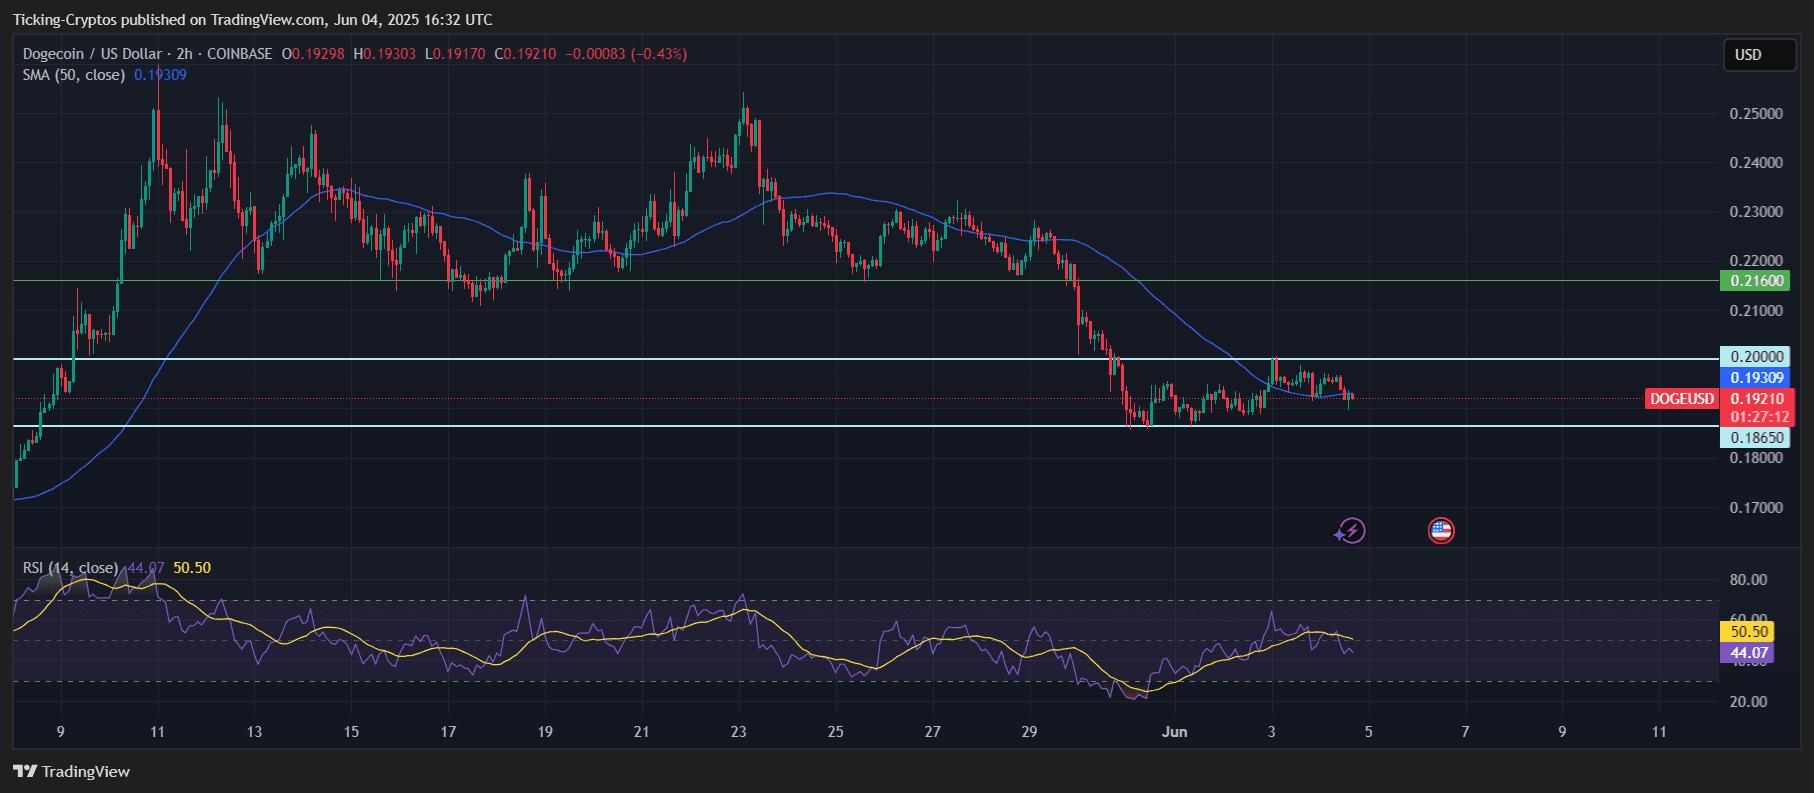Click the purple 44.07 RSI scale label
This screenshot has height=793, width=1814.
tap(1748, 653)
